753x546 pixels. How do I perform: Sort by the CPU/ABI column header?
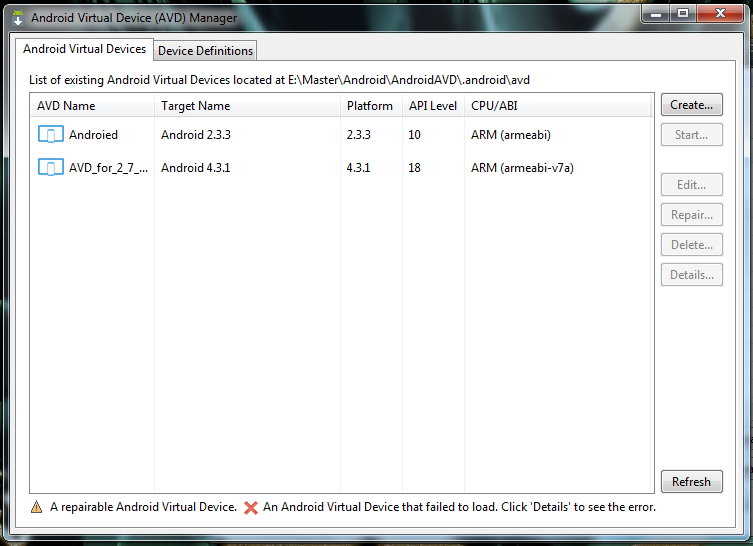[x=559, y=106]
